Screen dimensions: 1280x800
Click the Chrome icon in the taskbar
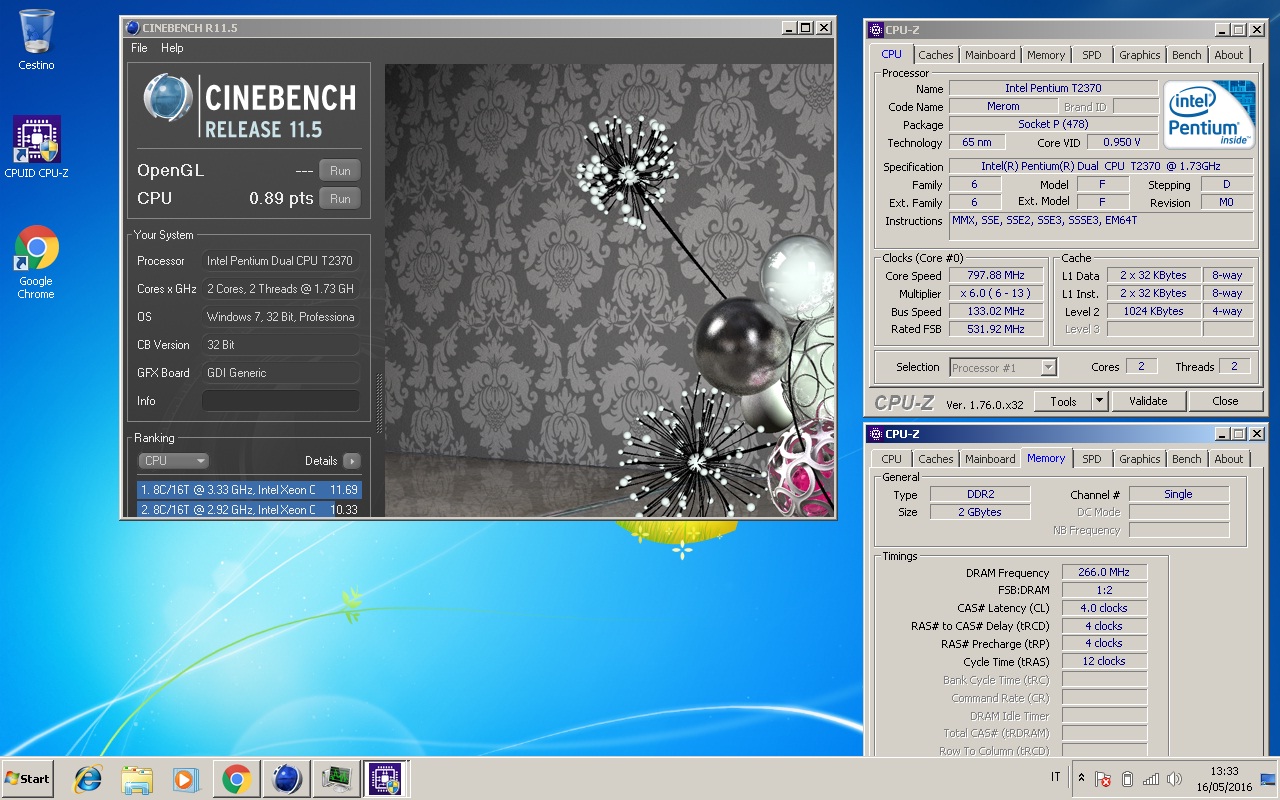[236, 779]
